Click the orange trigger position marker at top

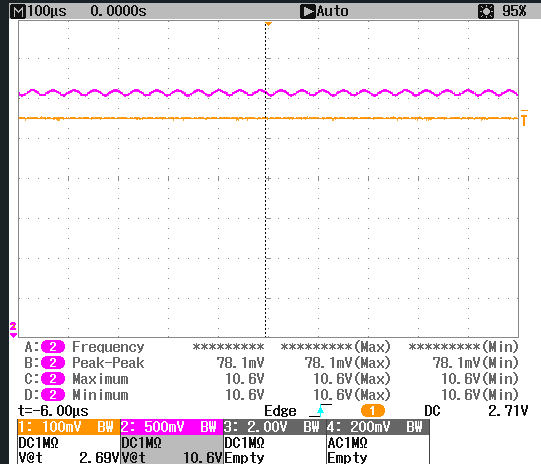click(268, 24)
